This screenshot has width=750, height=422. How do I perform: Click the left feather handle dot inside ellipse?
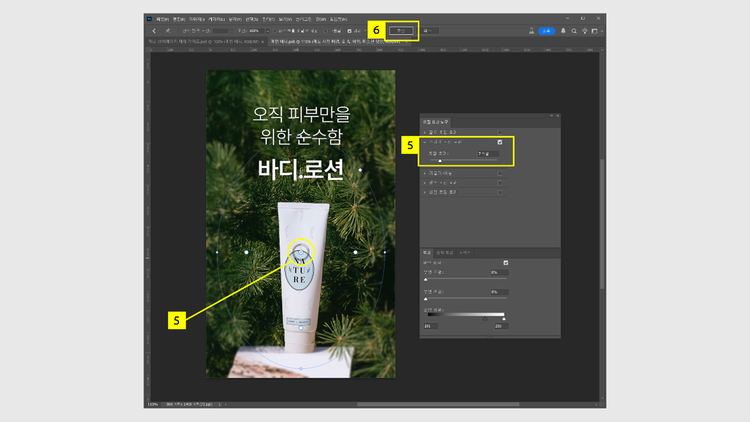coord(246,252)
